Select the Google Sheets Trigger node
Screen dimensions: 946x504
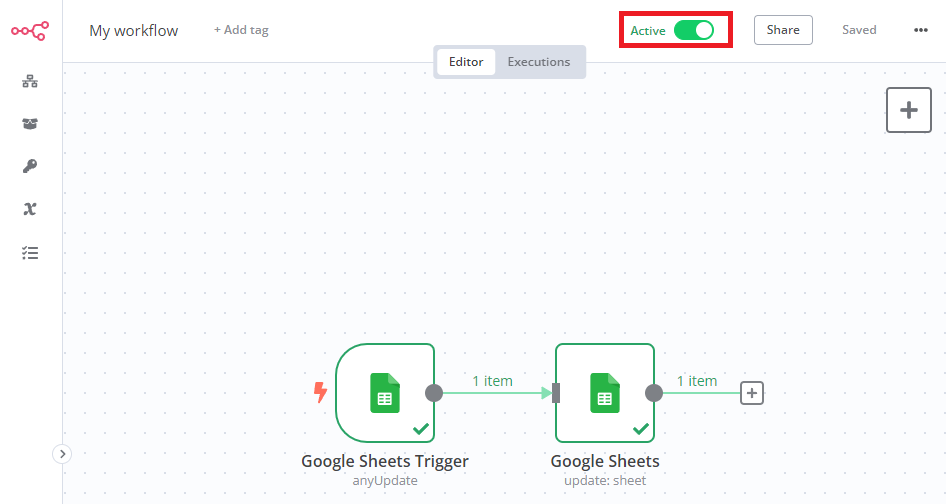pos(385,393)
